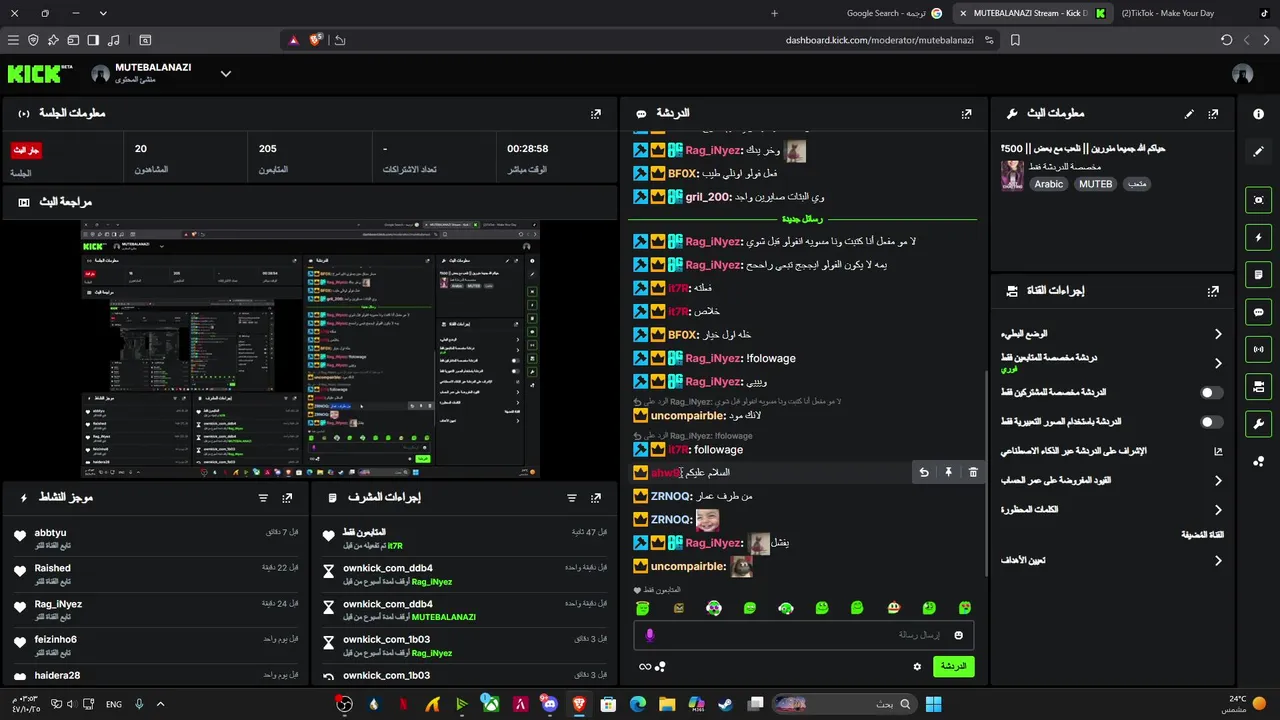Screen dimensions: 1280x720
Task: Expand the MUTEBALANAZI channel dropdown
Action: (x=226, y=74)
